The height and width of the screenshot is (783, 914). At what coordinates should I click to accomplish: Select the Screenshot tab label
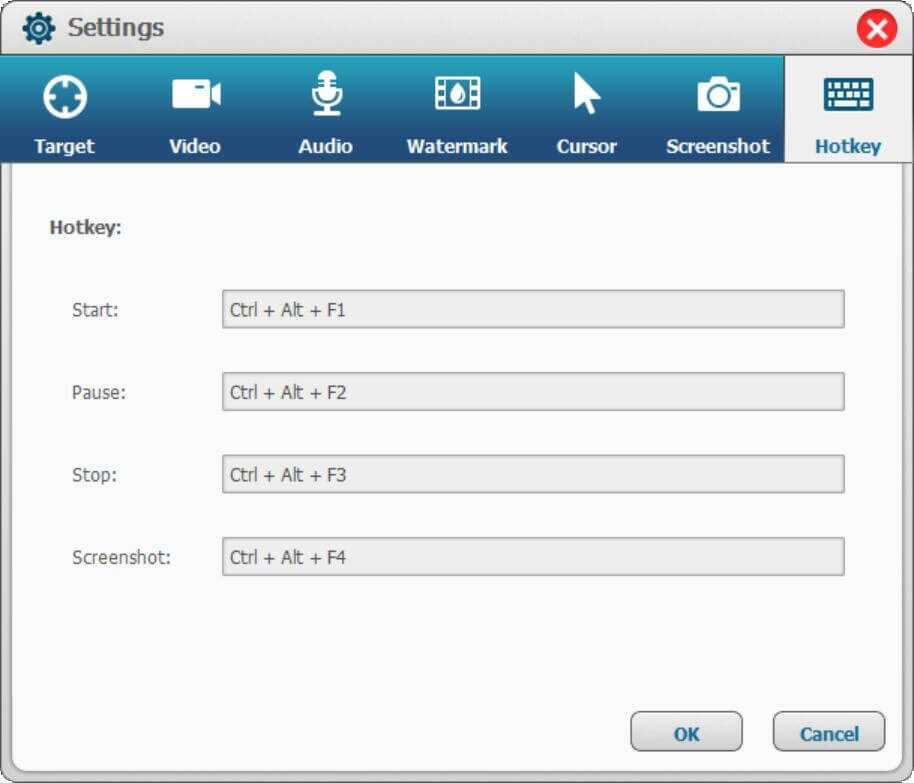click(x=718, y=146)
